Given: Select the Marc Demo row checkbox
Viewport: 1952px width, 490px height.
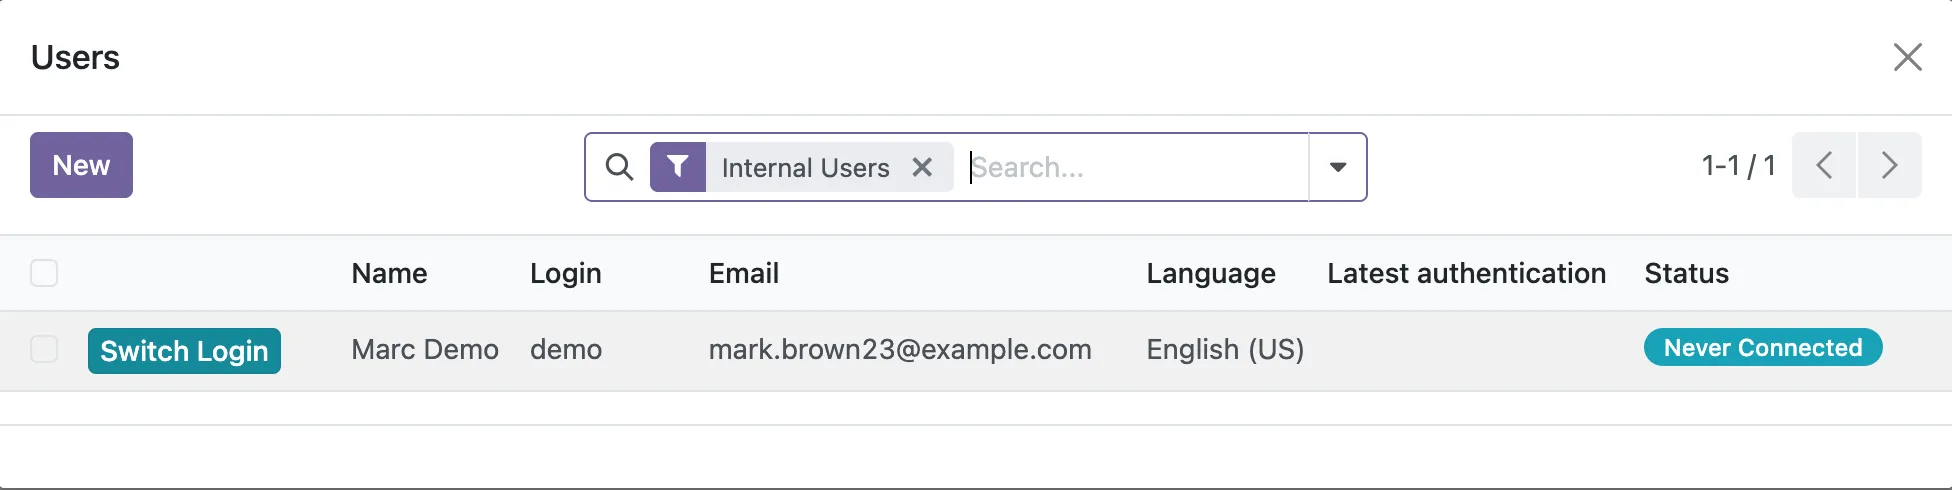Looking at the screenshot, I should (44, 349).
